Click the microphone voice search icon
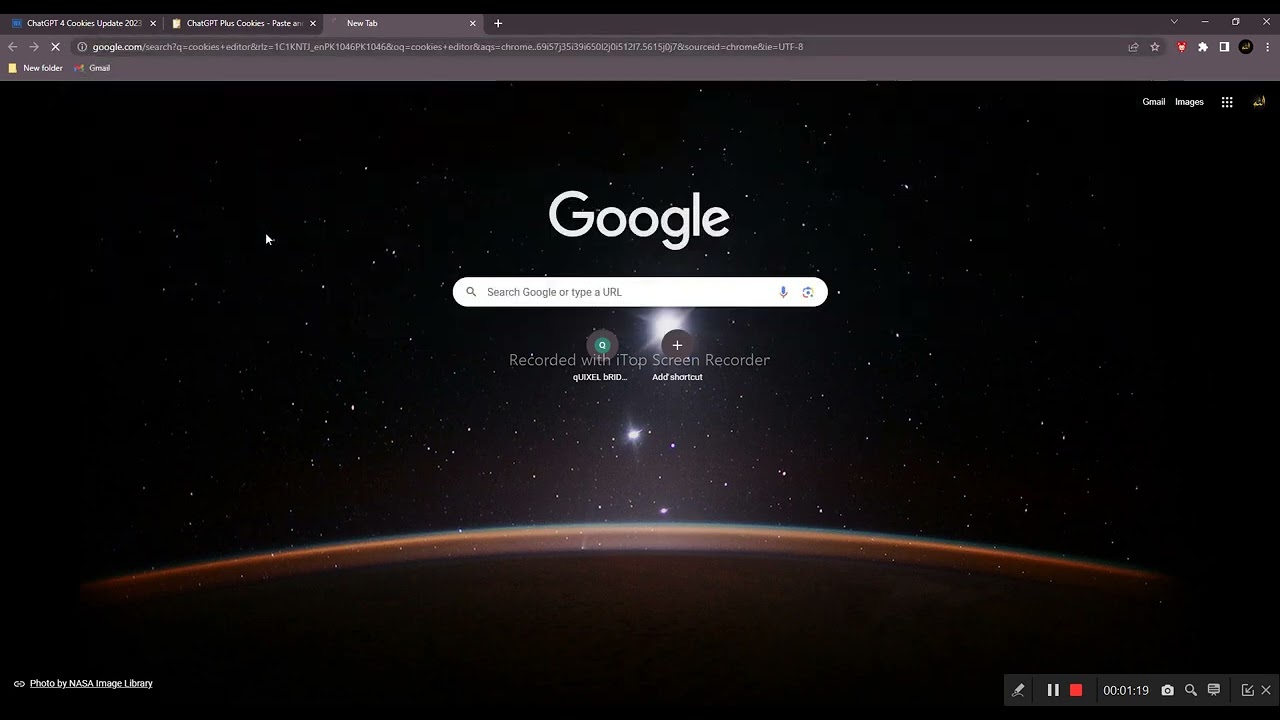The image size is (1280, 720). click(x=783, y=292)
